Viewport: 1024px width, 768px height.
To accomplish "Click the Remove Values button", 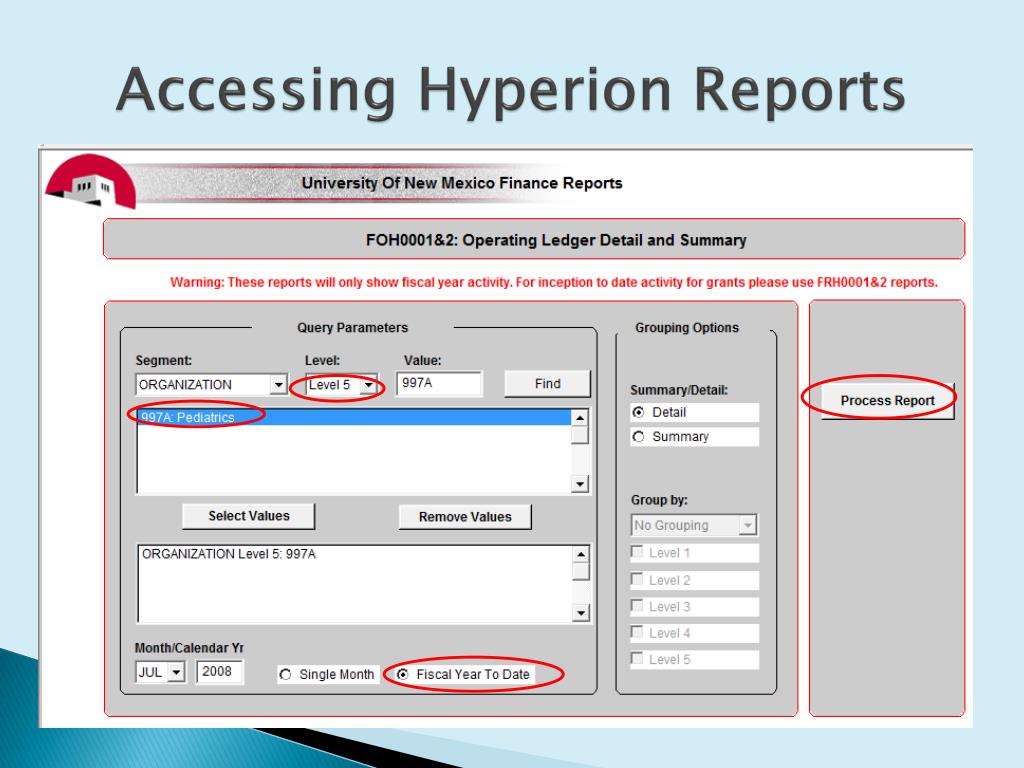I will pyautogui.click(x=465, y=517).
